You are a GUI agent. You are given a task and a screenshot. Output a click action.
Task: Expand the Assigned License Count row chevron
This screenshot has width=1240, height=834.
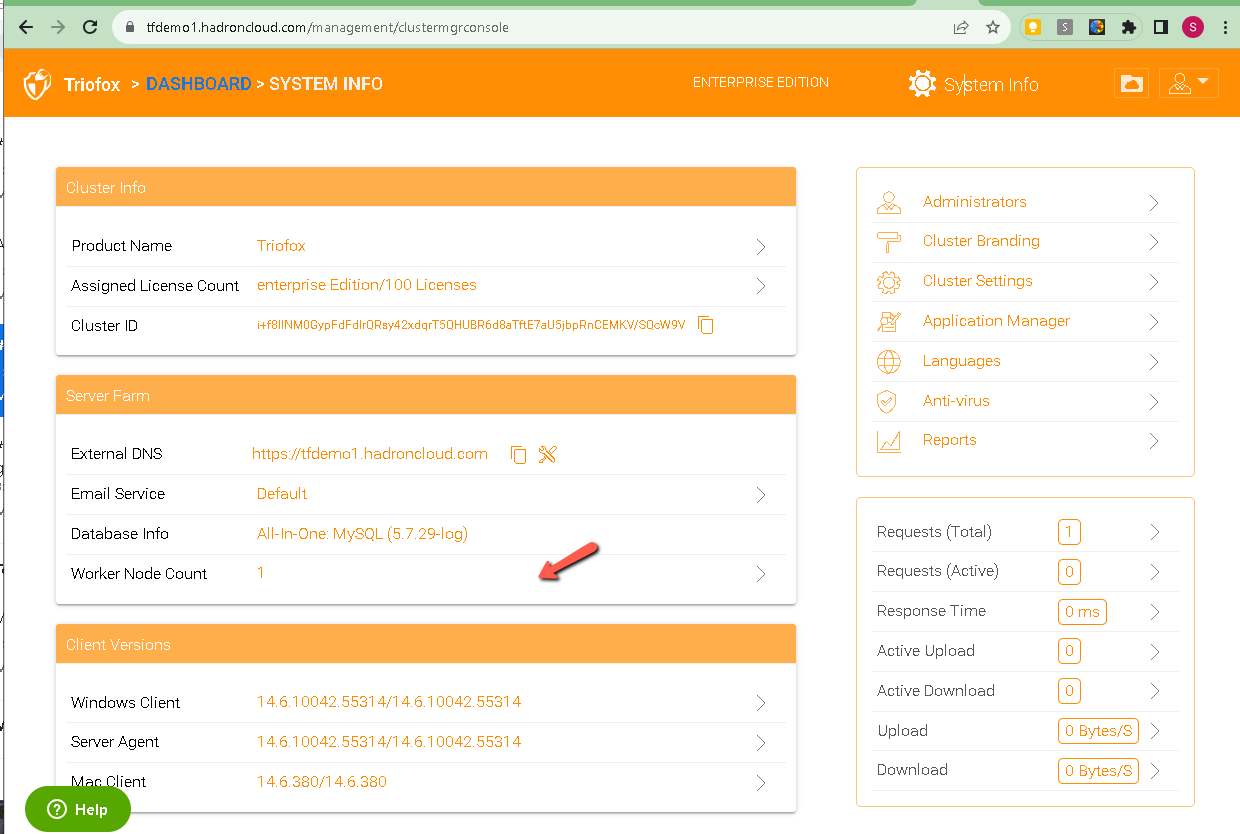tap(761, 286)
